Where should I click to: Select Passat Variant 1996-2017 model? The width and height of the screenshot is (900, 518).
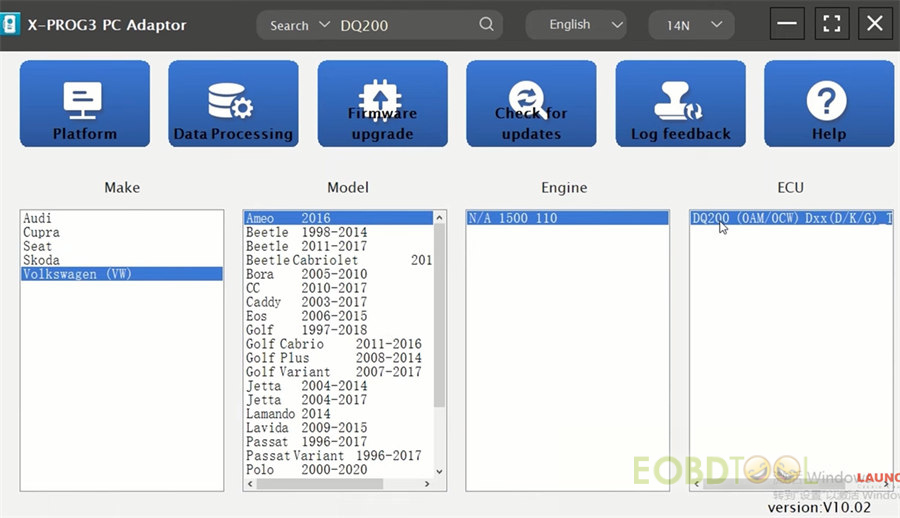(x=338, y=455)
